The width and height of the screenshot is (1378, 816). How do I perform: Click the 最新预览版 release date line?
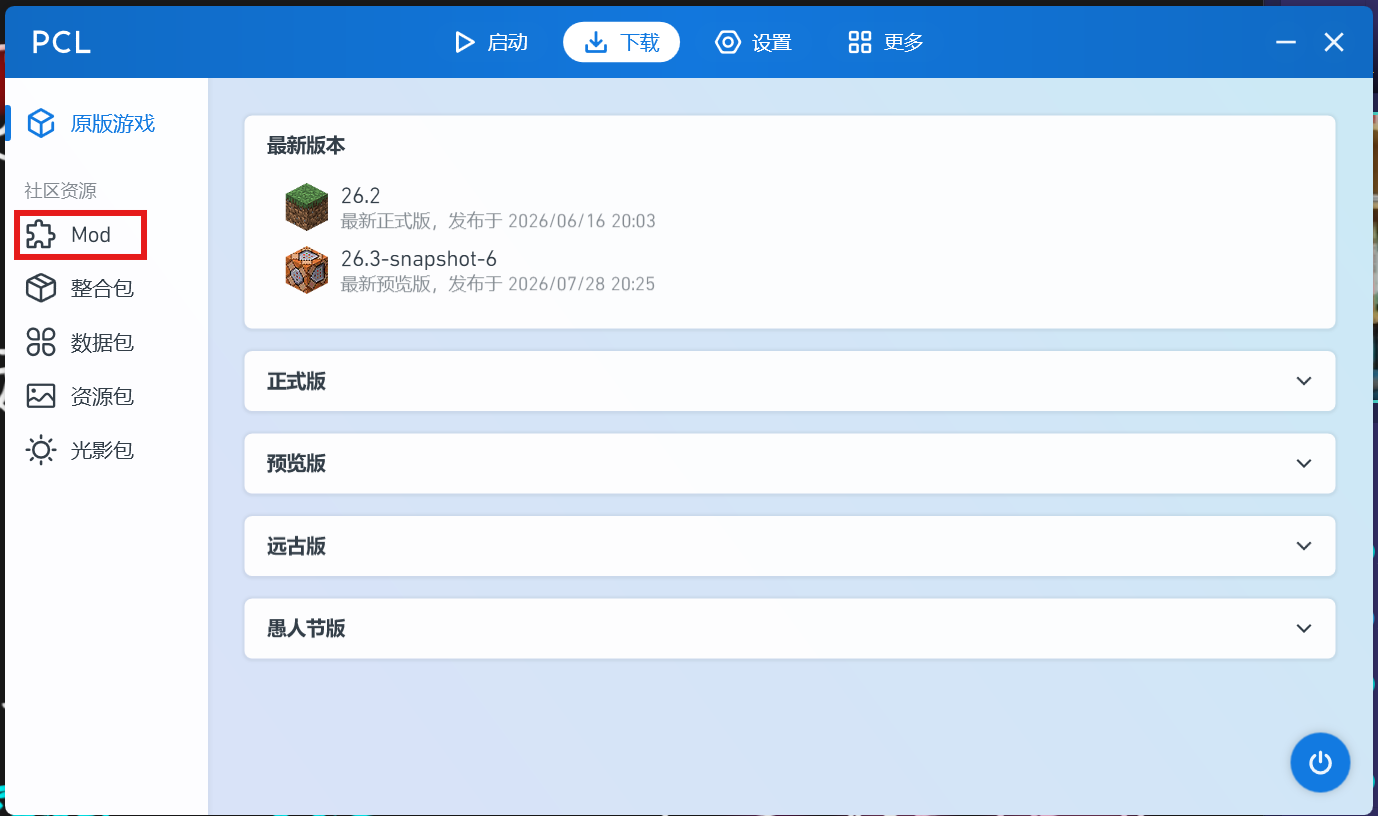click(498, 284)
